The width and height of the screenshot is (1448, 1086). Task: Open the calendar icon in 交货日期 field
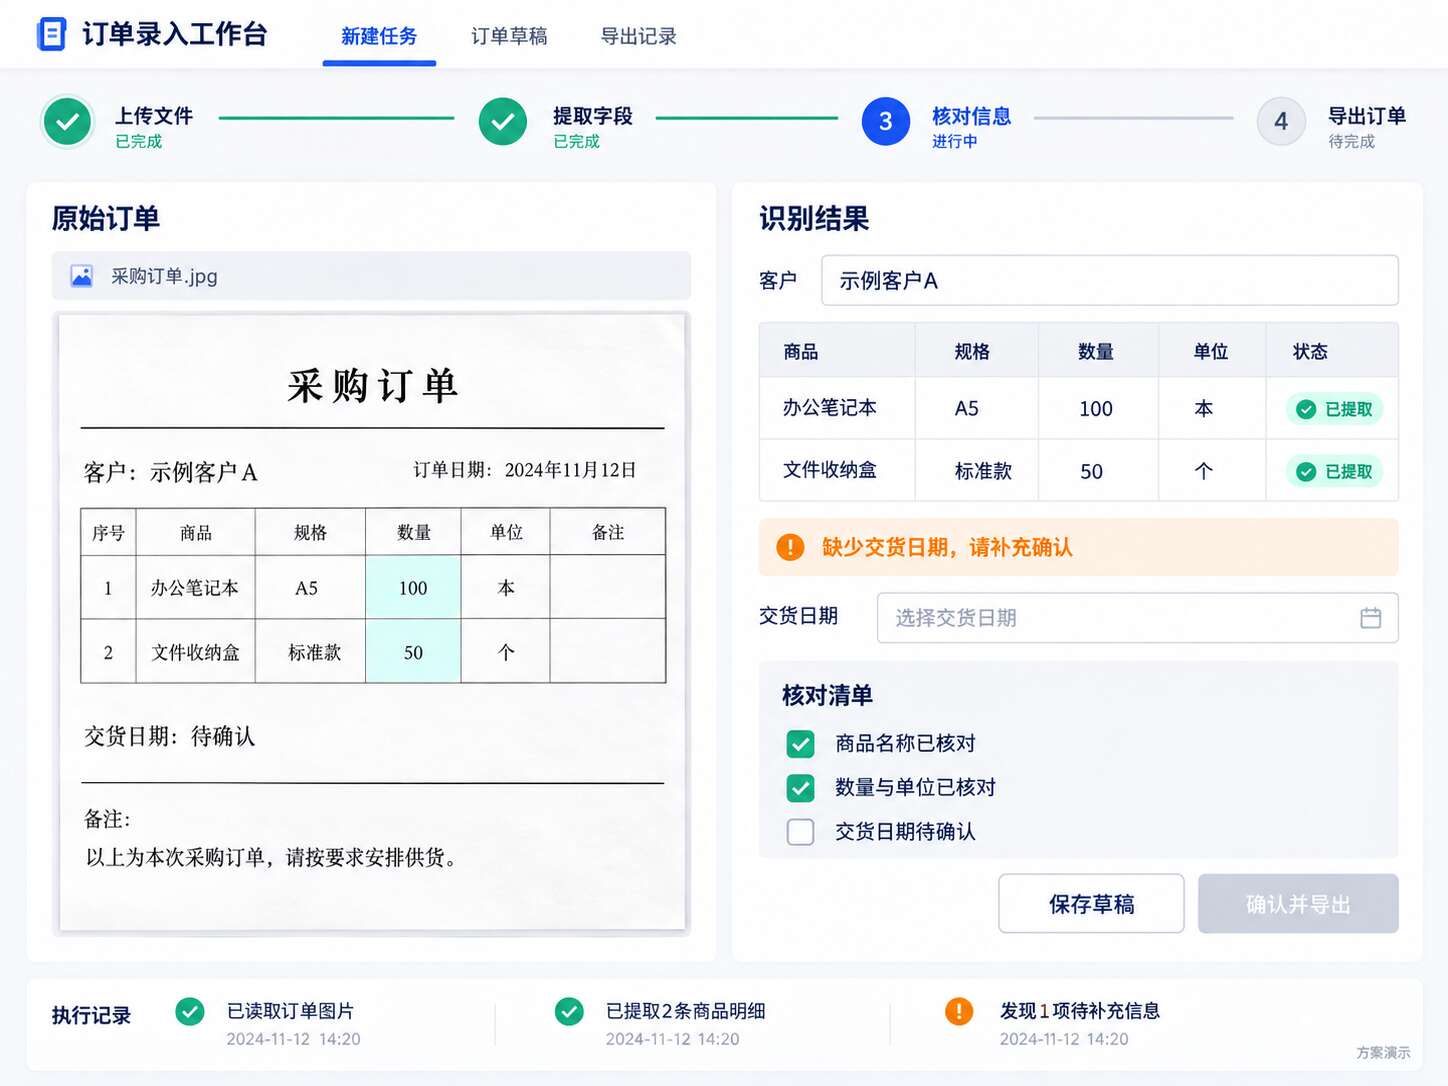click(1370, 618)
